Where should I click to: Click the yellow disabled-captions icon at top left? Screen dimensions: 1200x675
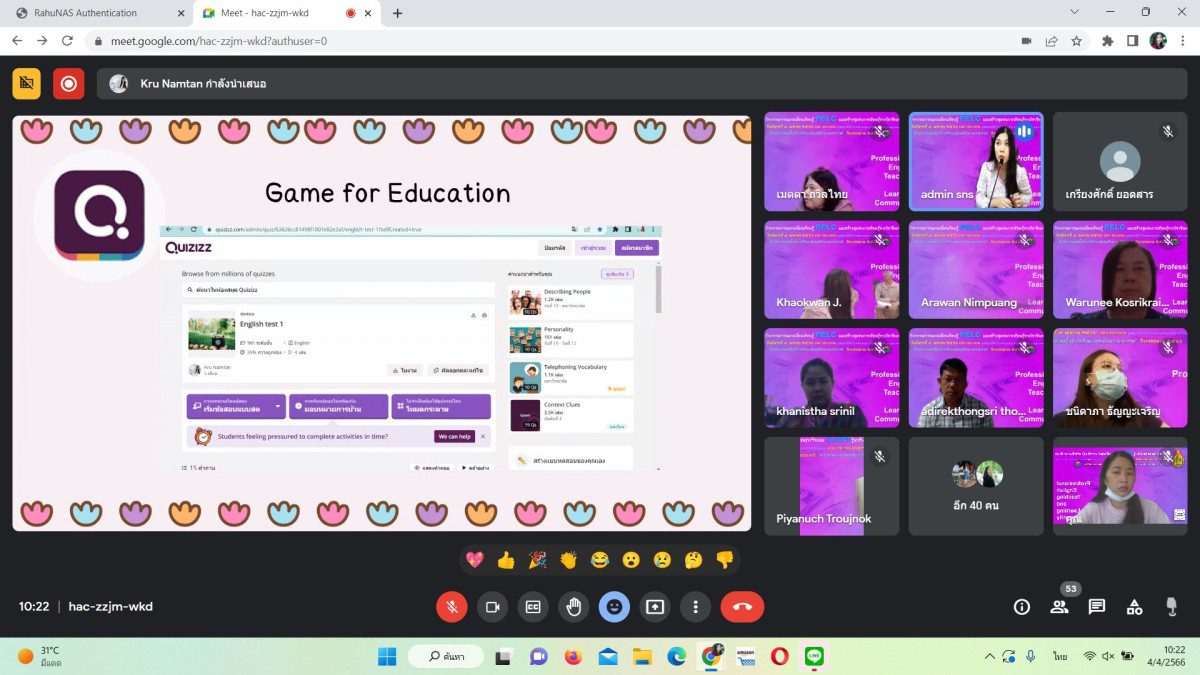tap(27, 83)
